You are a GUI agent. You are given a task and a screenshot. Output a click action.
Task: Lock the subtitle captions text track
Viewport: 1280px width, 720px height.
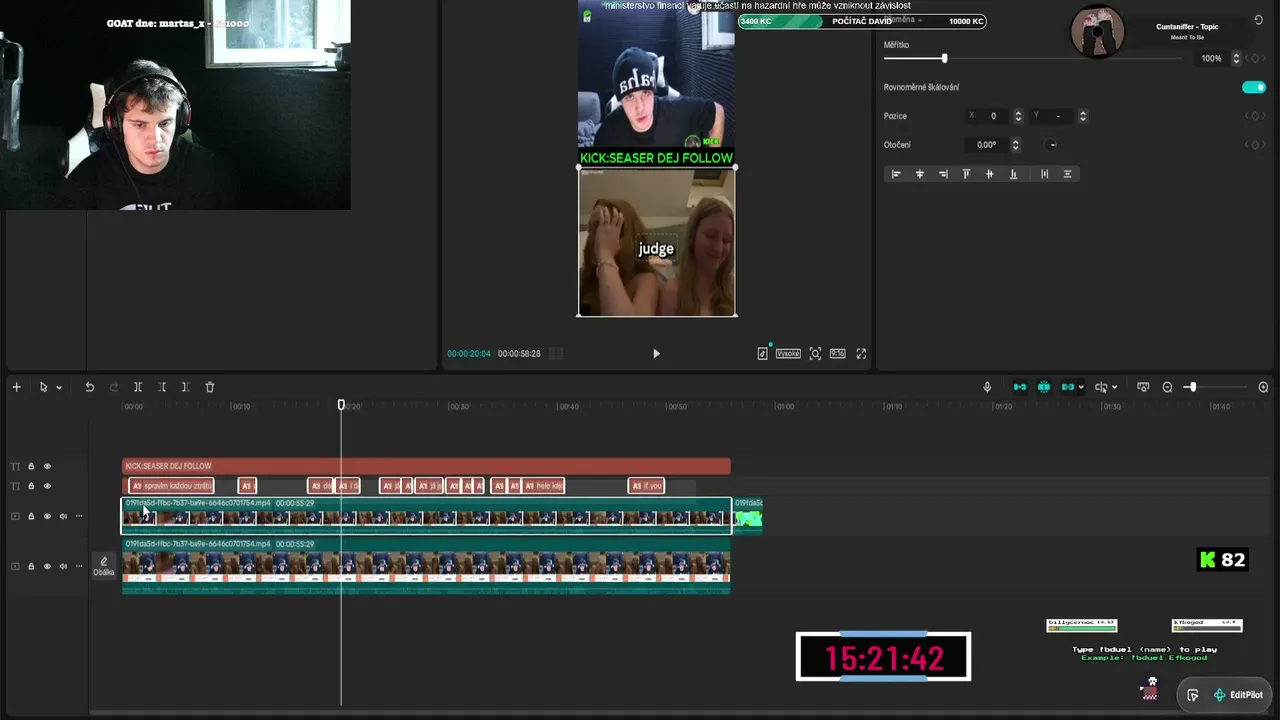click(31, 486)
